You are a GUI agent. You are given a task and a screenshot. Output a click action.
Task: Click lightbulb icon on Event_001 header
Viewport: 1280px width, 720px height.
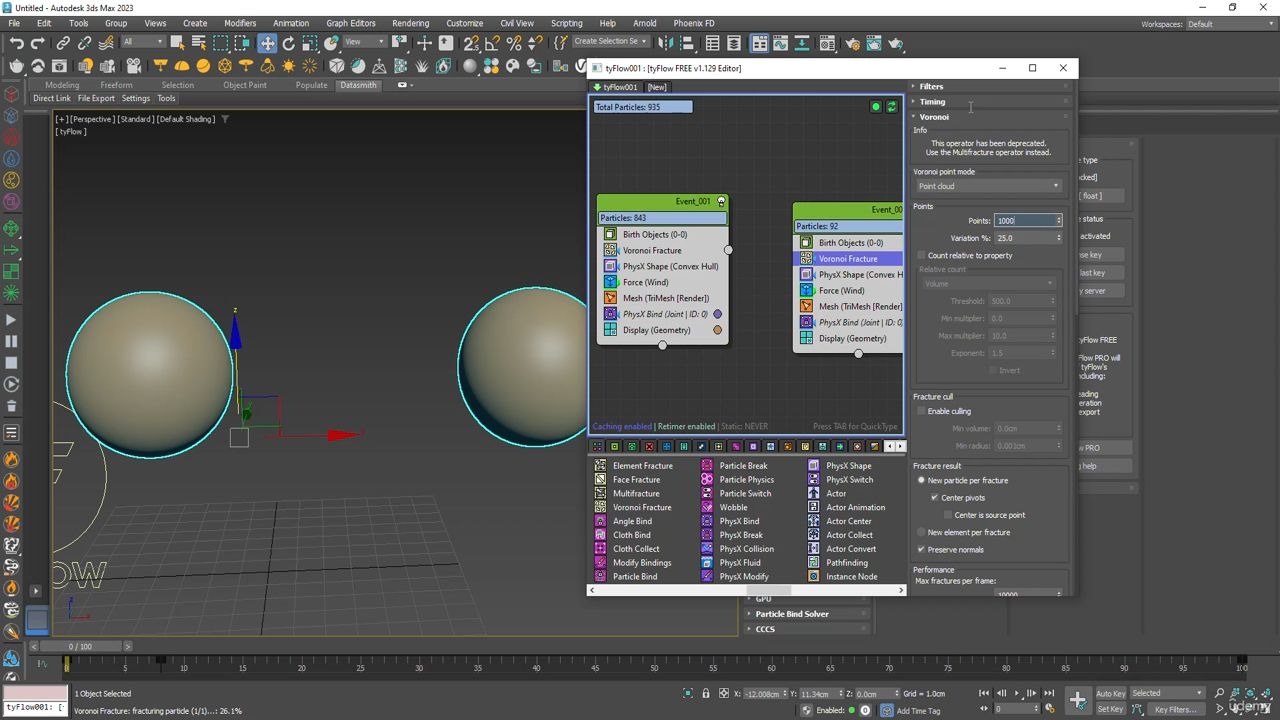[721, 201]
